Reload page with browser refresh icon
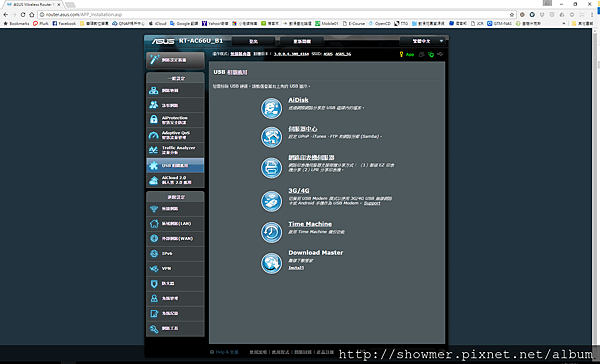600x364 pixels. click(x=23, y=15)
